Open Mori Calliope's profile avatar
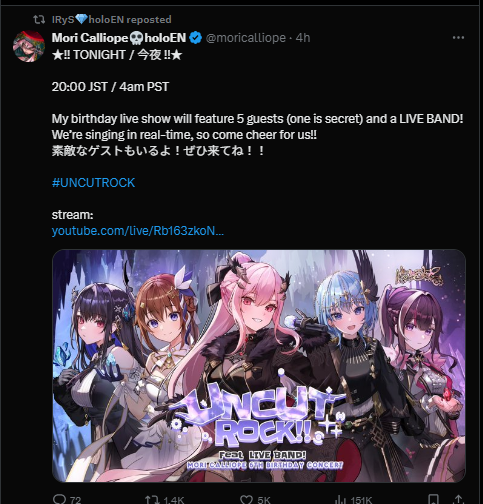Viewport: 483px width, 504px height. pyautogui.click(x=29, y=47)
